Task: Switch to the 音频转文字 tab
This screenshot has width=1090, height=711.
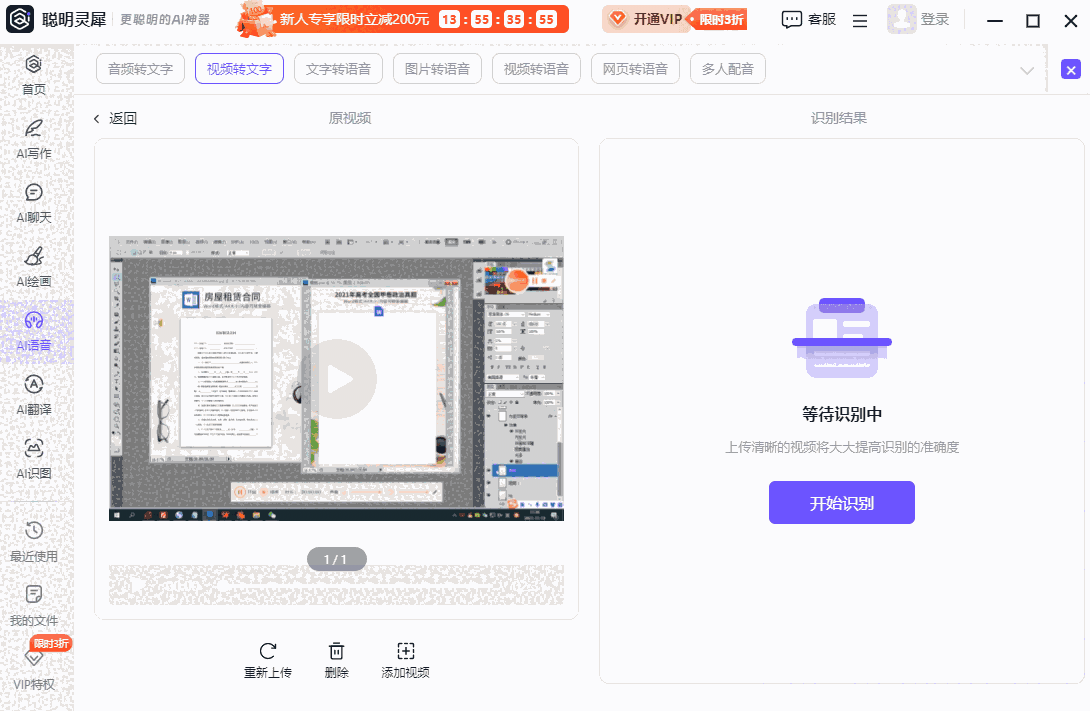Action: [140, 69]
